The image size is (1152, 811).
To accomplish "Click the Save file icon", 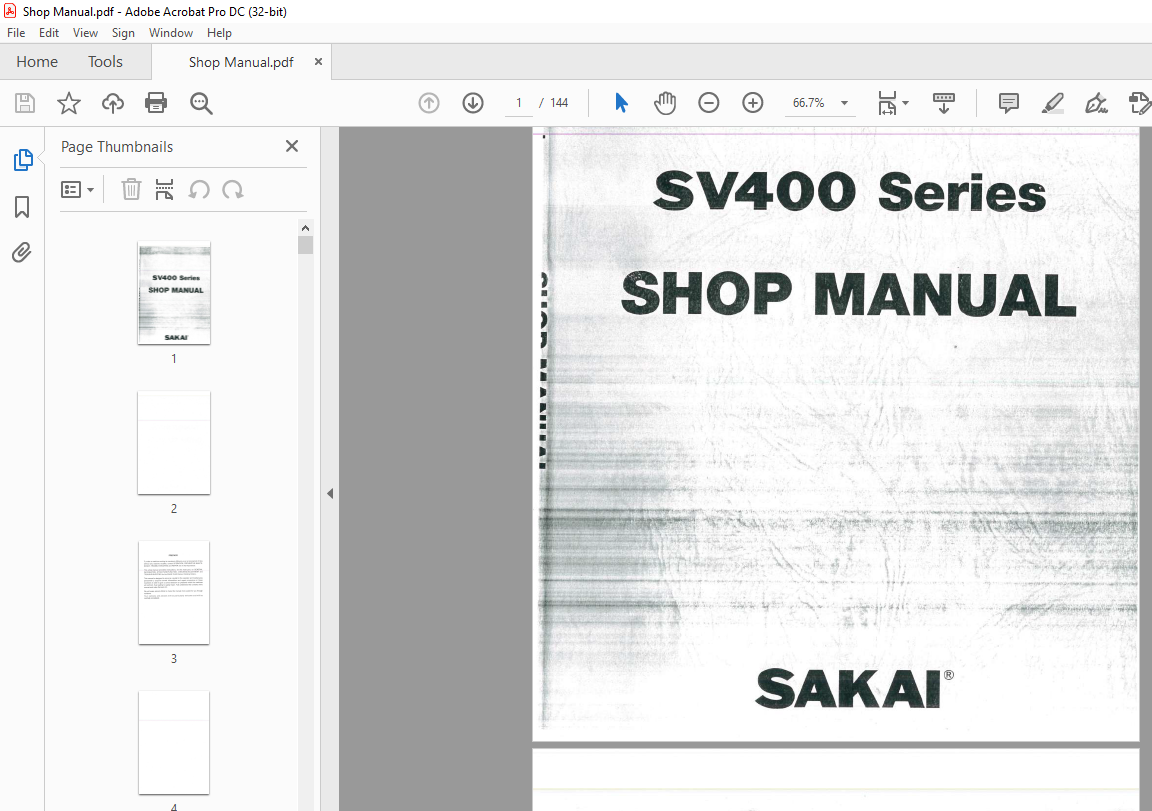I will (25, 103).
